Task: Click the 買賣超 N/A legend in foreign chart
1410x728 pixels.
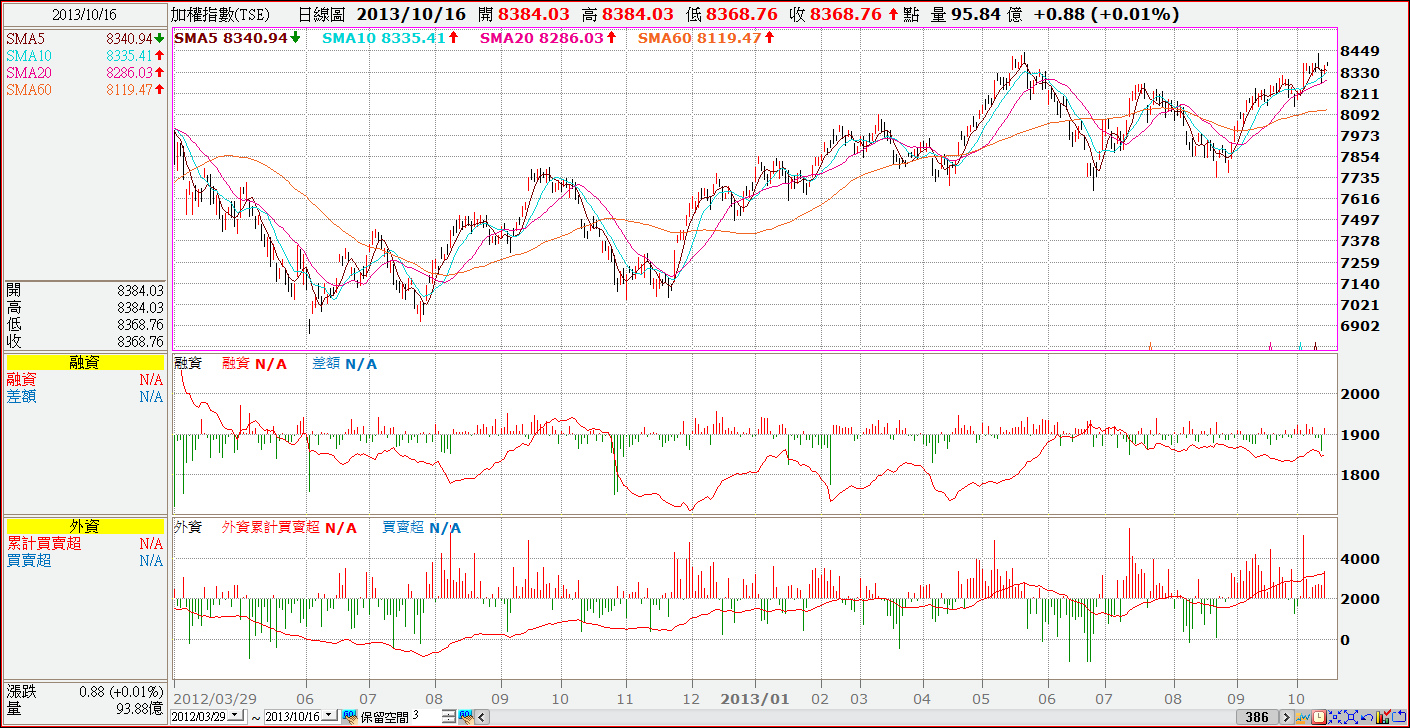Action: point(421,527)
